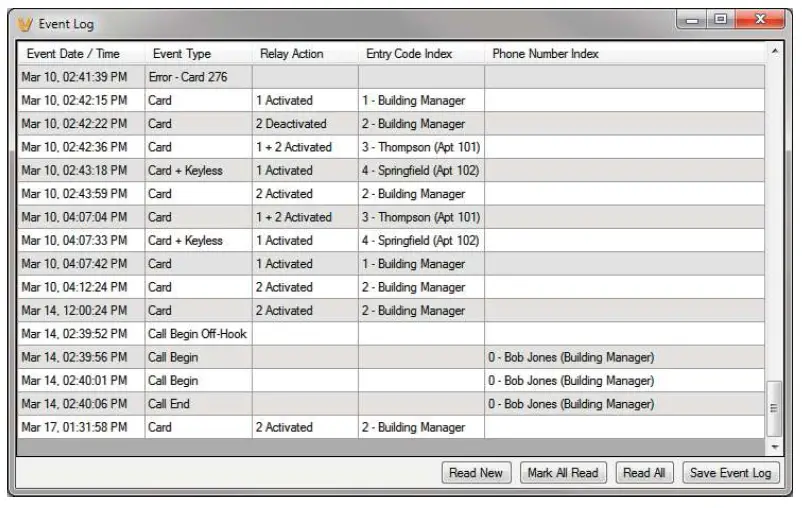Image resolution: width=802 pixels, height=508 pixels.
Task: Click the 2 Deactivated relay action cell
Action: click(291, 124)
